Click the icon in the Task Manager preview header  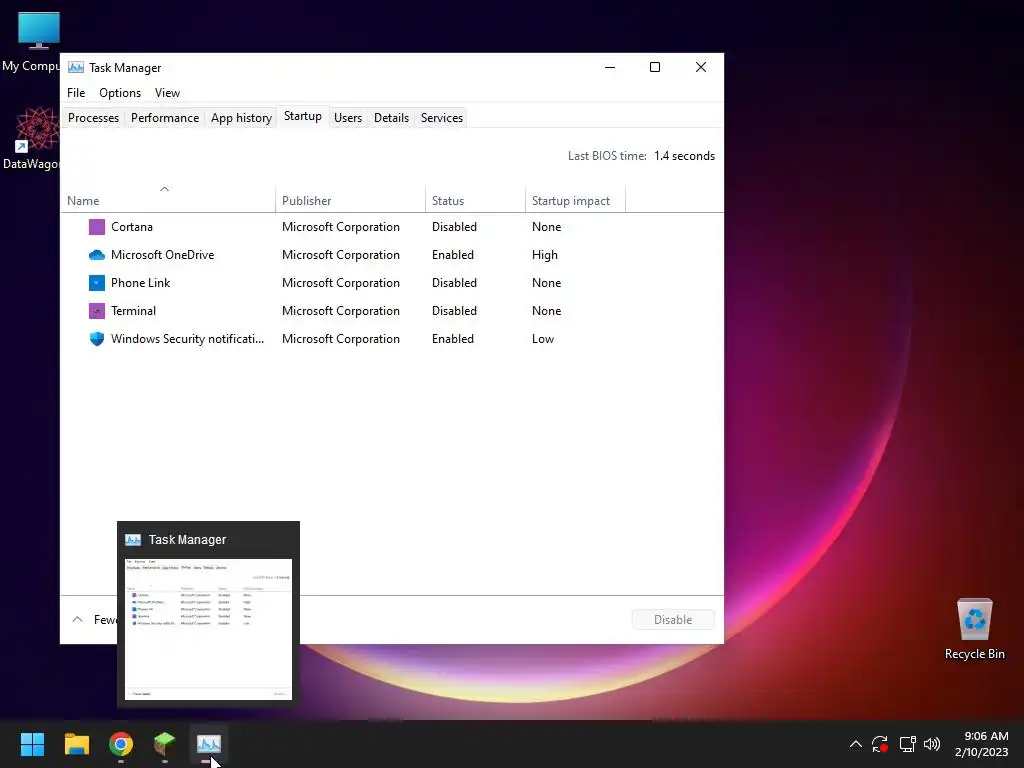point(133,540)
